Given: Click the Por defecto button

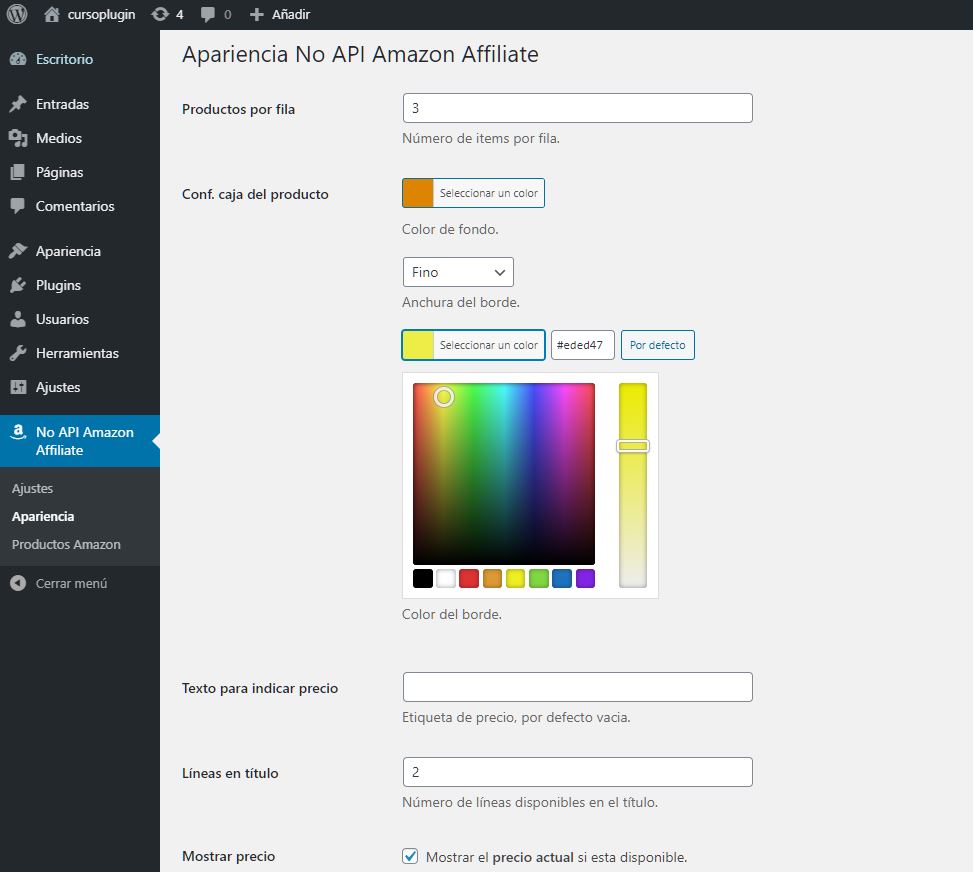Looking at the screenshot, I should click(x=658, y=345).
